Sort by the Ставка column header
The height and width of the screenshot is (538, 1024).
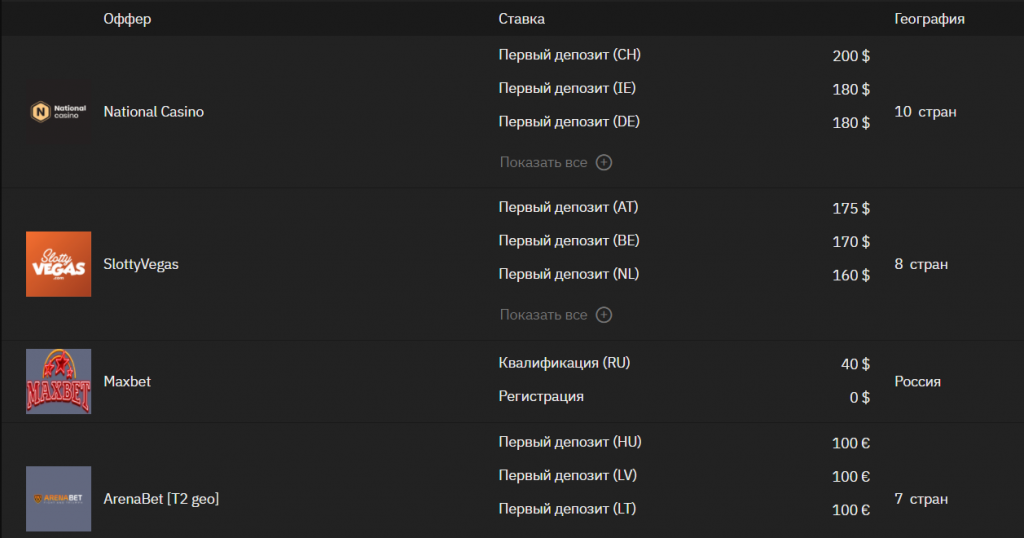[x=521, y=19]
